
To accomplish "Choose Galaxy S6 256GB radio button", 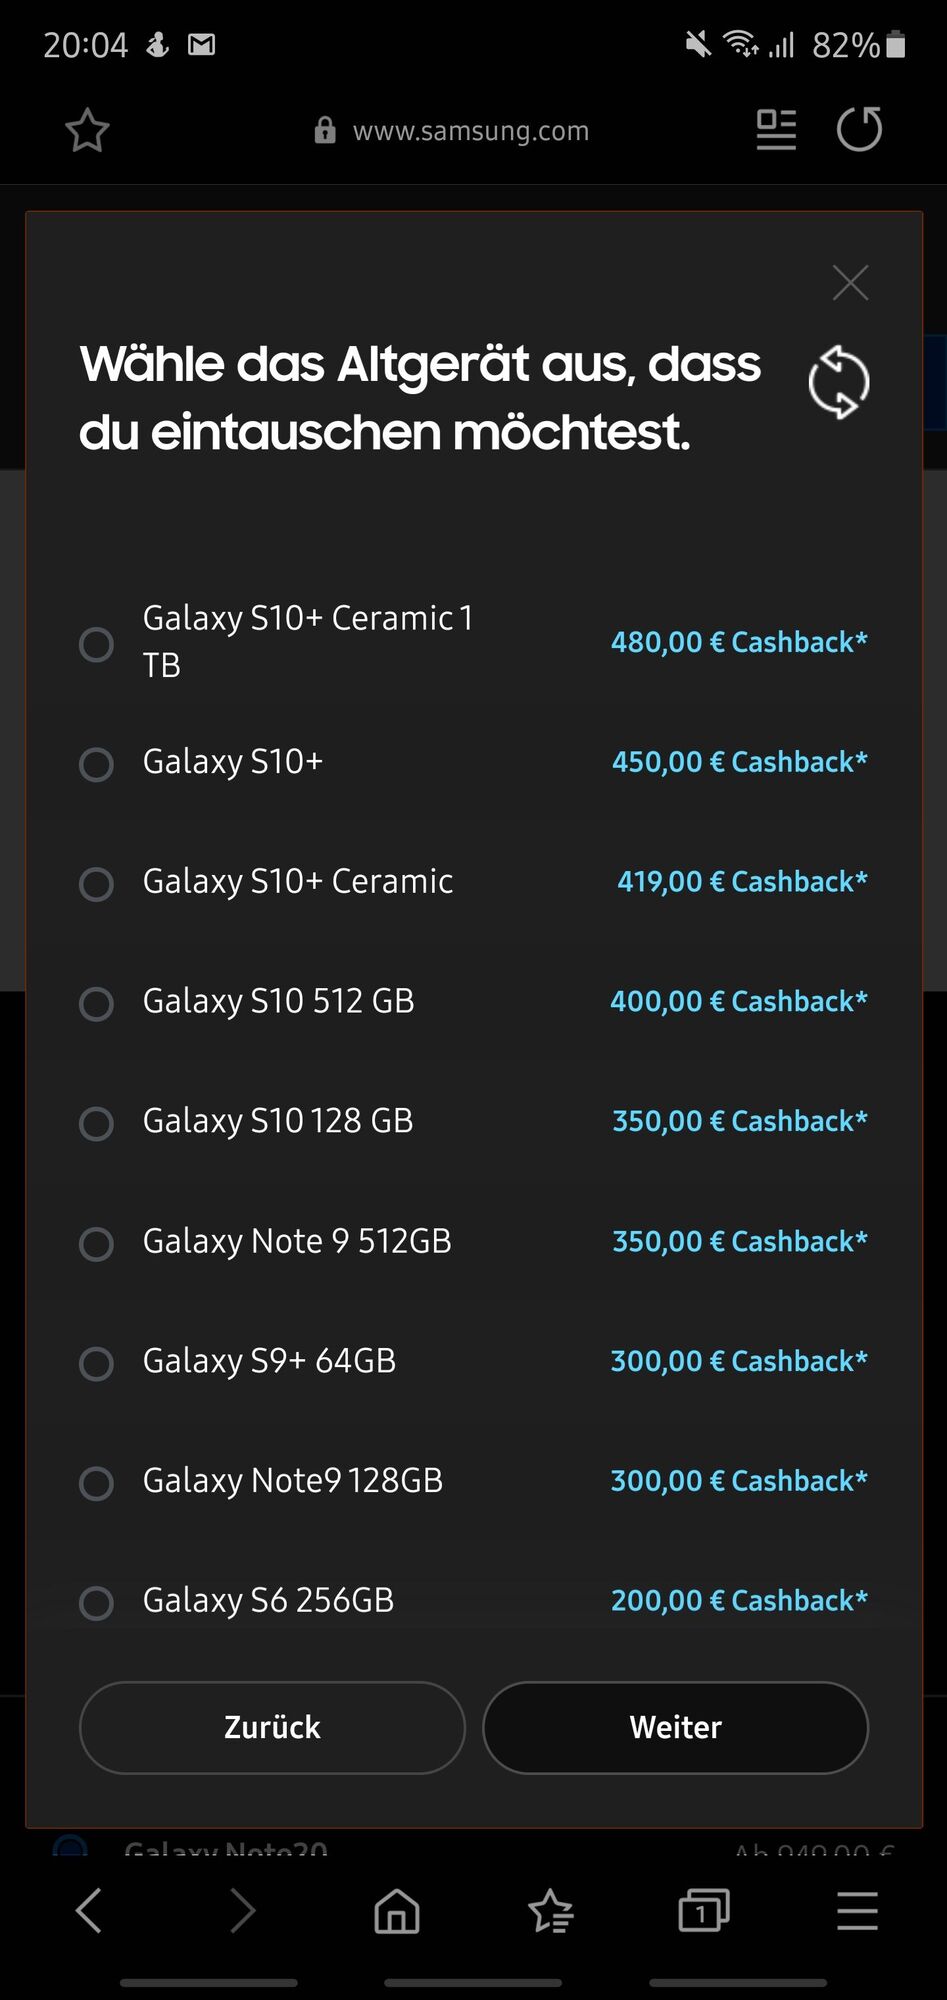I will point(96,1603).
